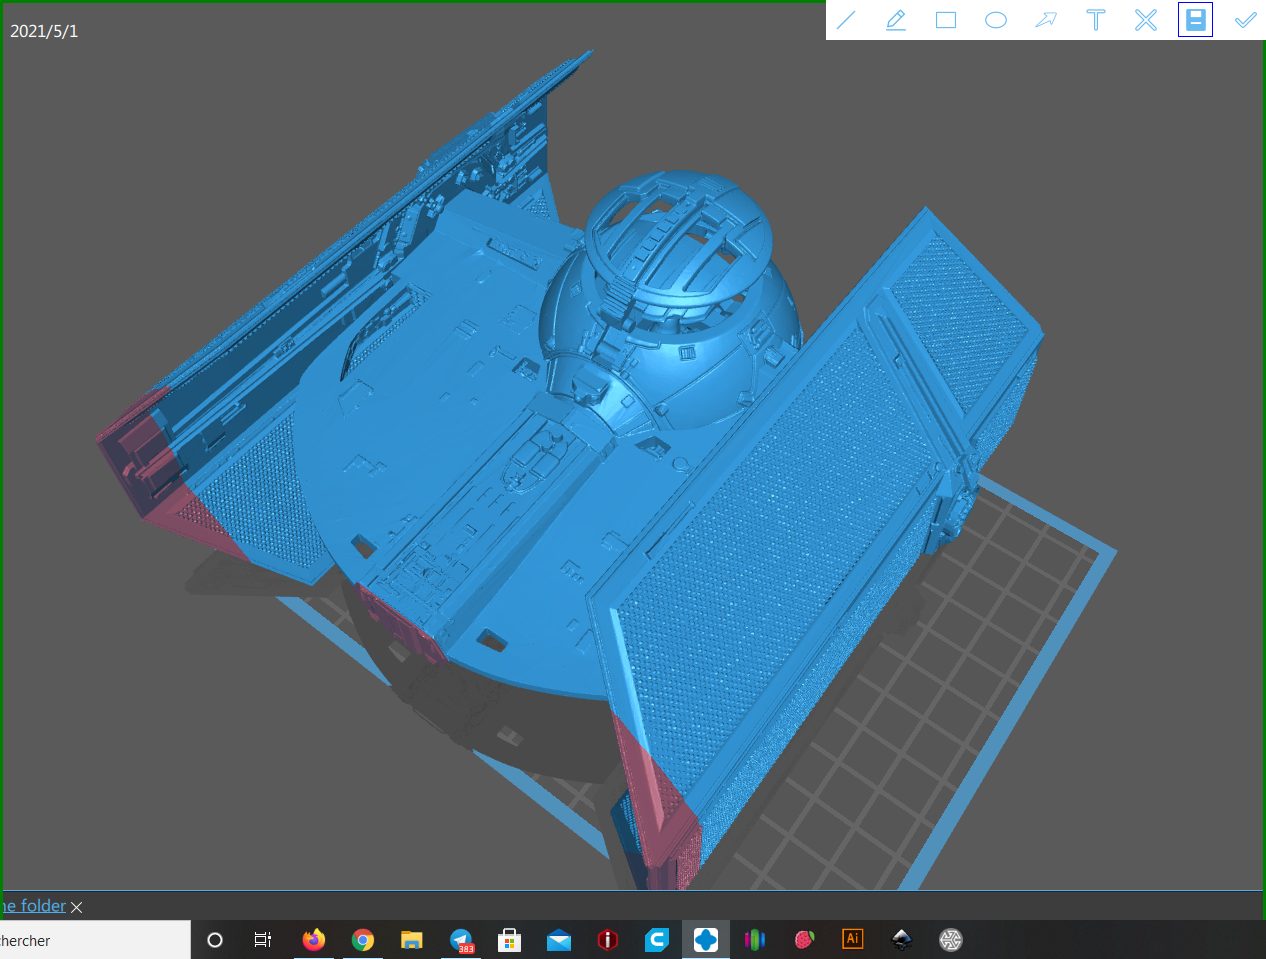Select the pencil freehand tool
This screenshot has width=1266, height=959.
point(896,20)
